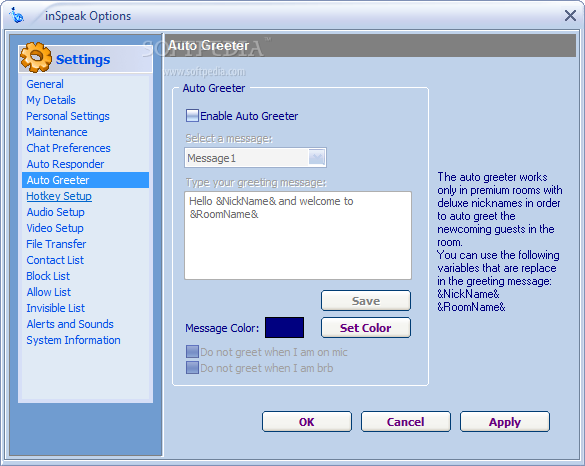Open Invisible List settings
585x466 pixels.
tap(56, 308)
